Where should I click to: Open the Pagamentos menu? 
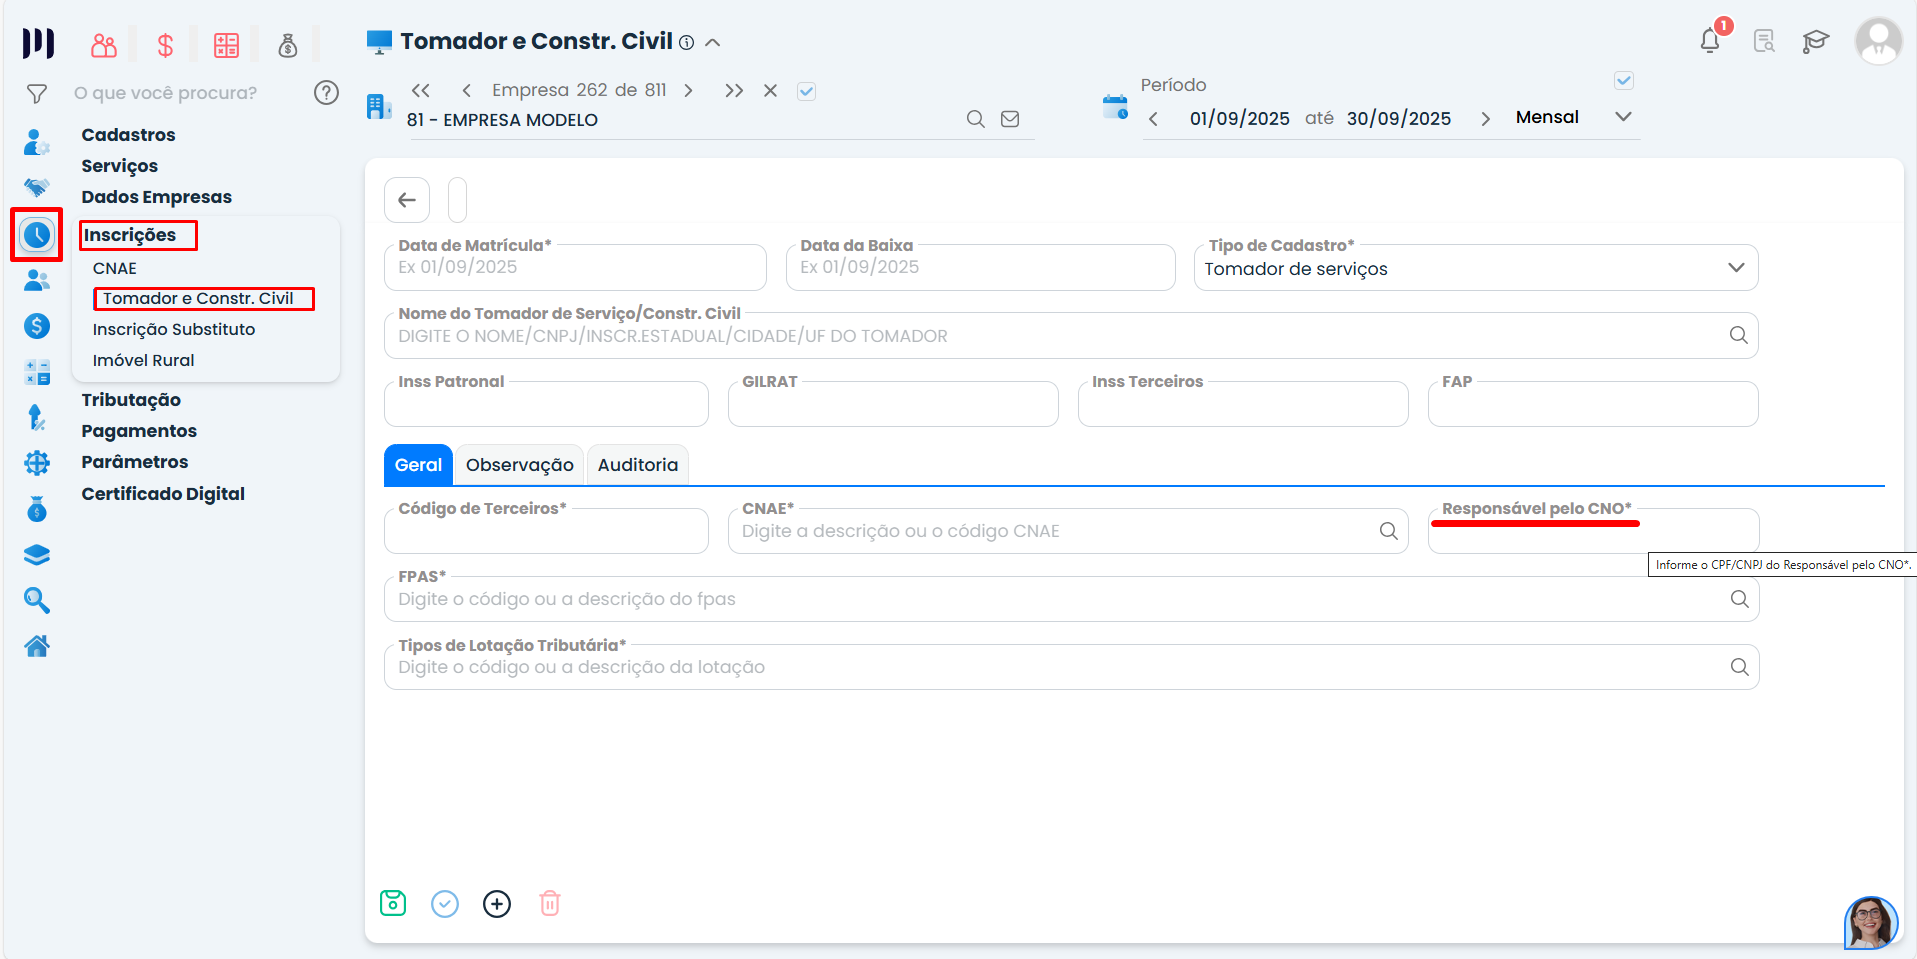pyautogui.click(x=139, y=431)
